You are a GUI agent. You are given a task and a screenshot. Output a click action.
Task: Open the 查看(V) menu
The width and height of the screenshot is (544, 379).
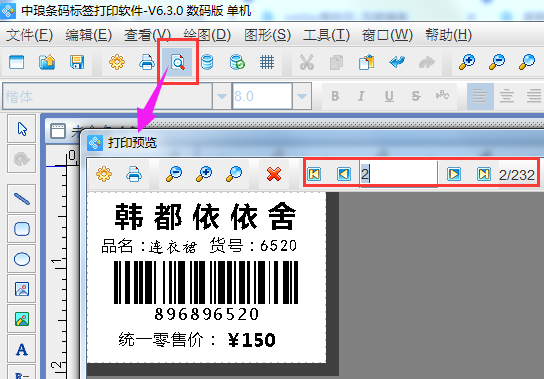(147, 35)
